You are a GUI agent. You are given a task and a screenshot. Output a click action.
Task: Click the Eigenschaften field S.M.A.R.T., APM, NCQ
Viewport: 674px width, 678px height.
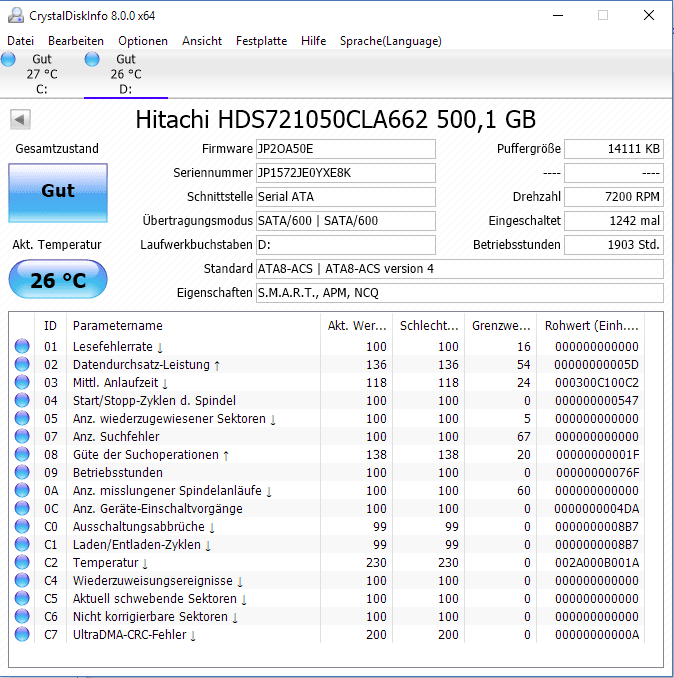(460, 293)
